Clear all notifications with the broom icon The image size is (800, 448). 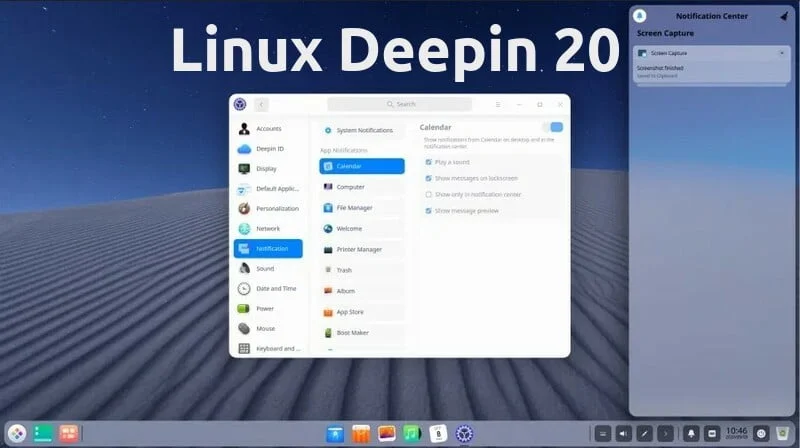pos(784,16)
